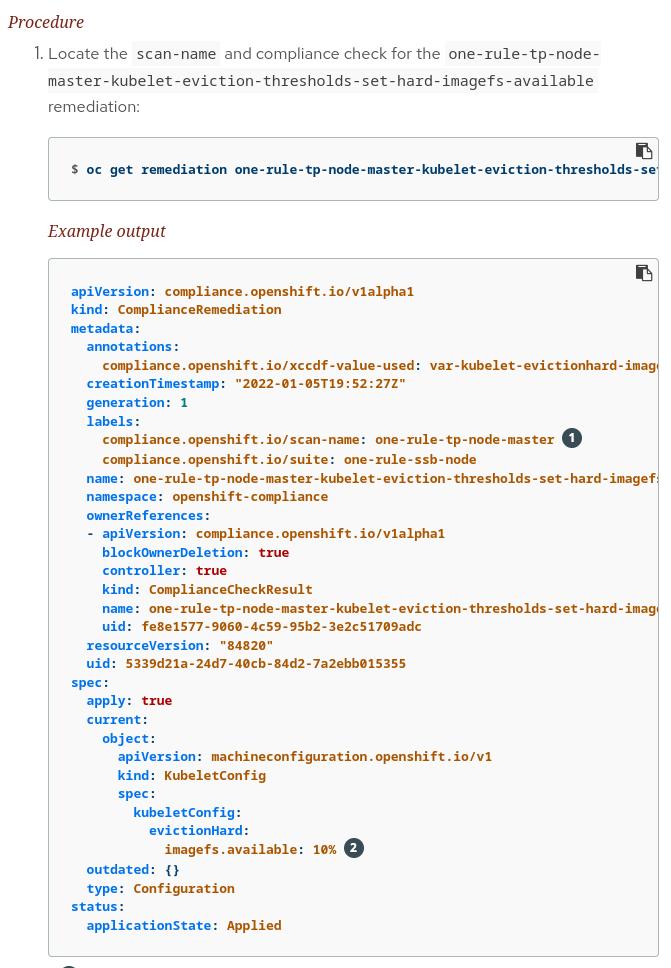Screen dimensions: 671x968
Task: Copy the oc get remediation command
Action: pos(644,151)
